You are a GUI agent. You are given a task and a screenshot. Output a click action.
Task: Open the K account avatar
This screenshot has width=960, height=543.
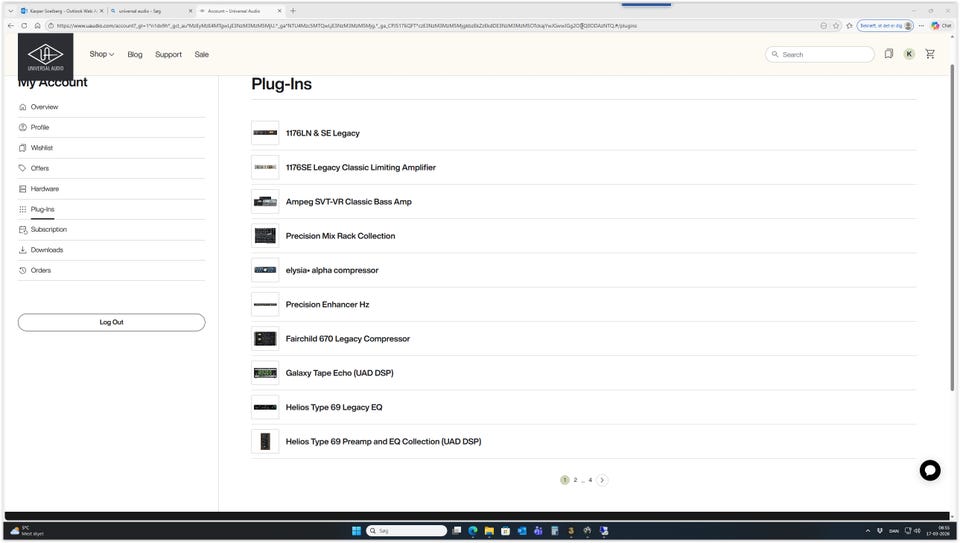909,54
